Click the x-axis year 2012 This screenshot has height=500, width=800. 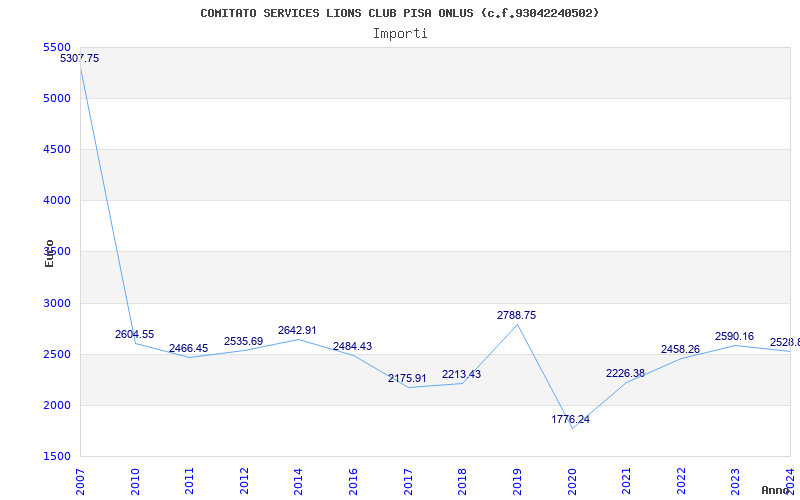click(244, 481)
